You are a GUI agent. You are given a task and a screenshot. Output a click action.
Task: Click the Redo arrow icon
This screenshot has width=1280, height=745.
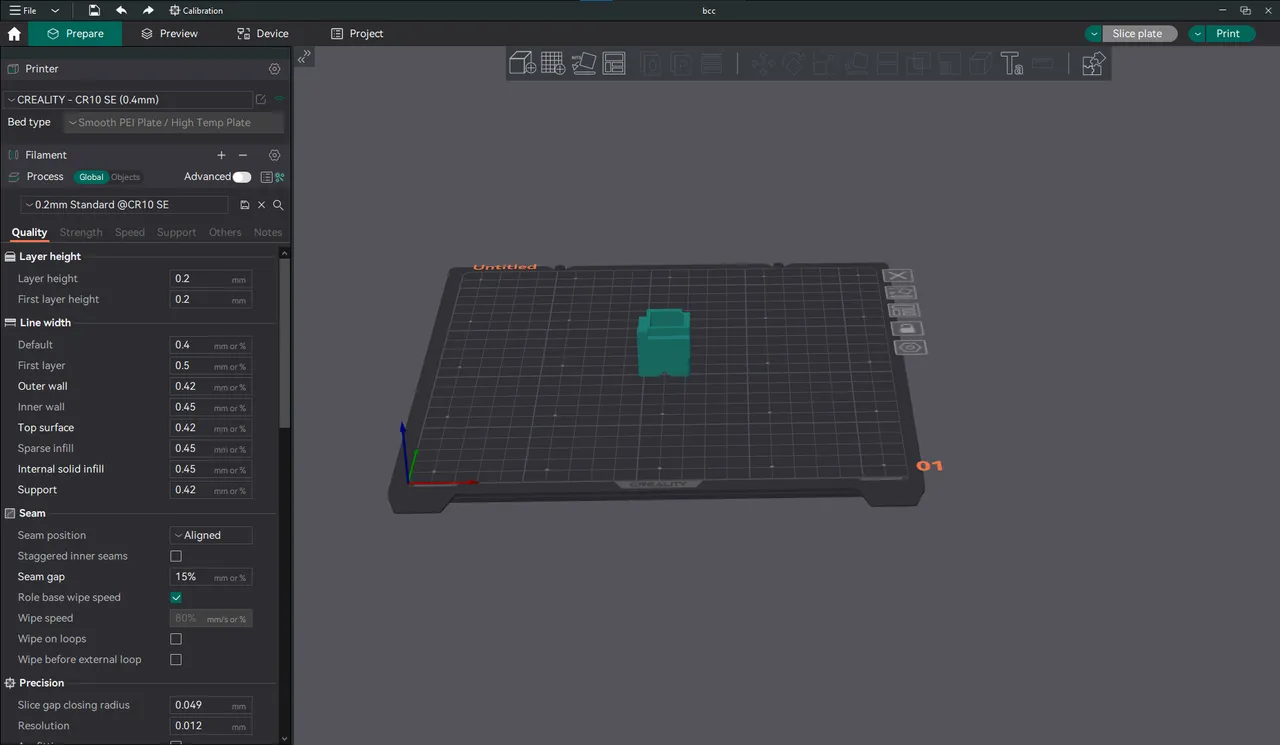tap(148, 10)
